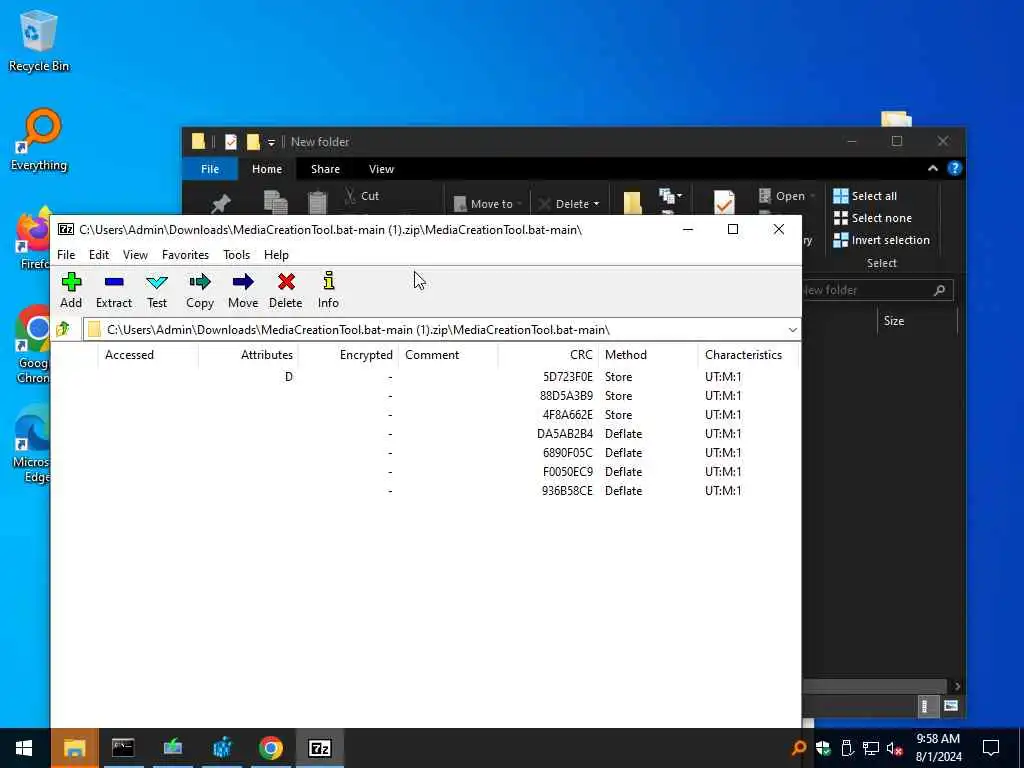Switch to Home tab in Explorer ribbon
This screenshot has height=768, width=1024.
[267, 169]
